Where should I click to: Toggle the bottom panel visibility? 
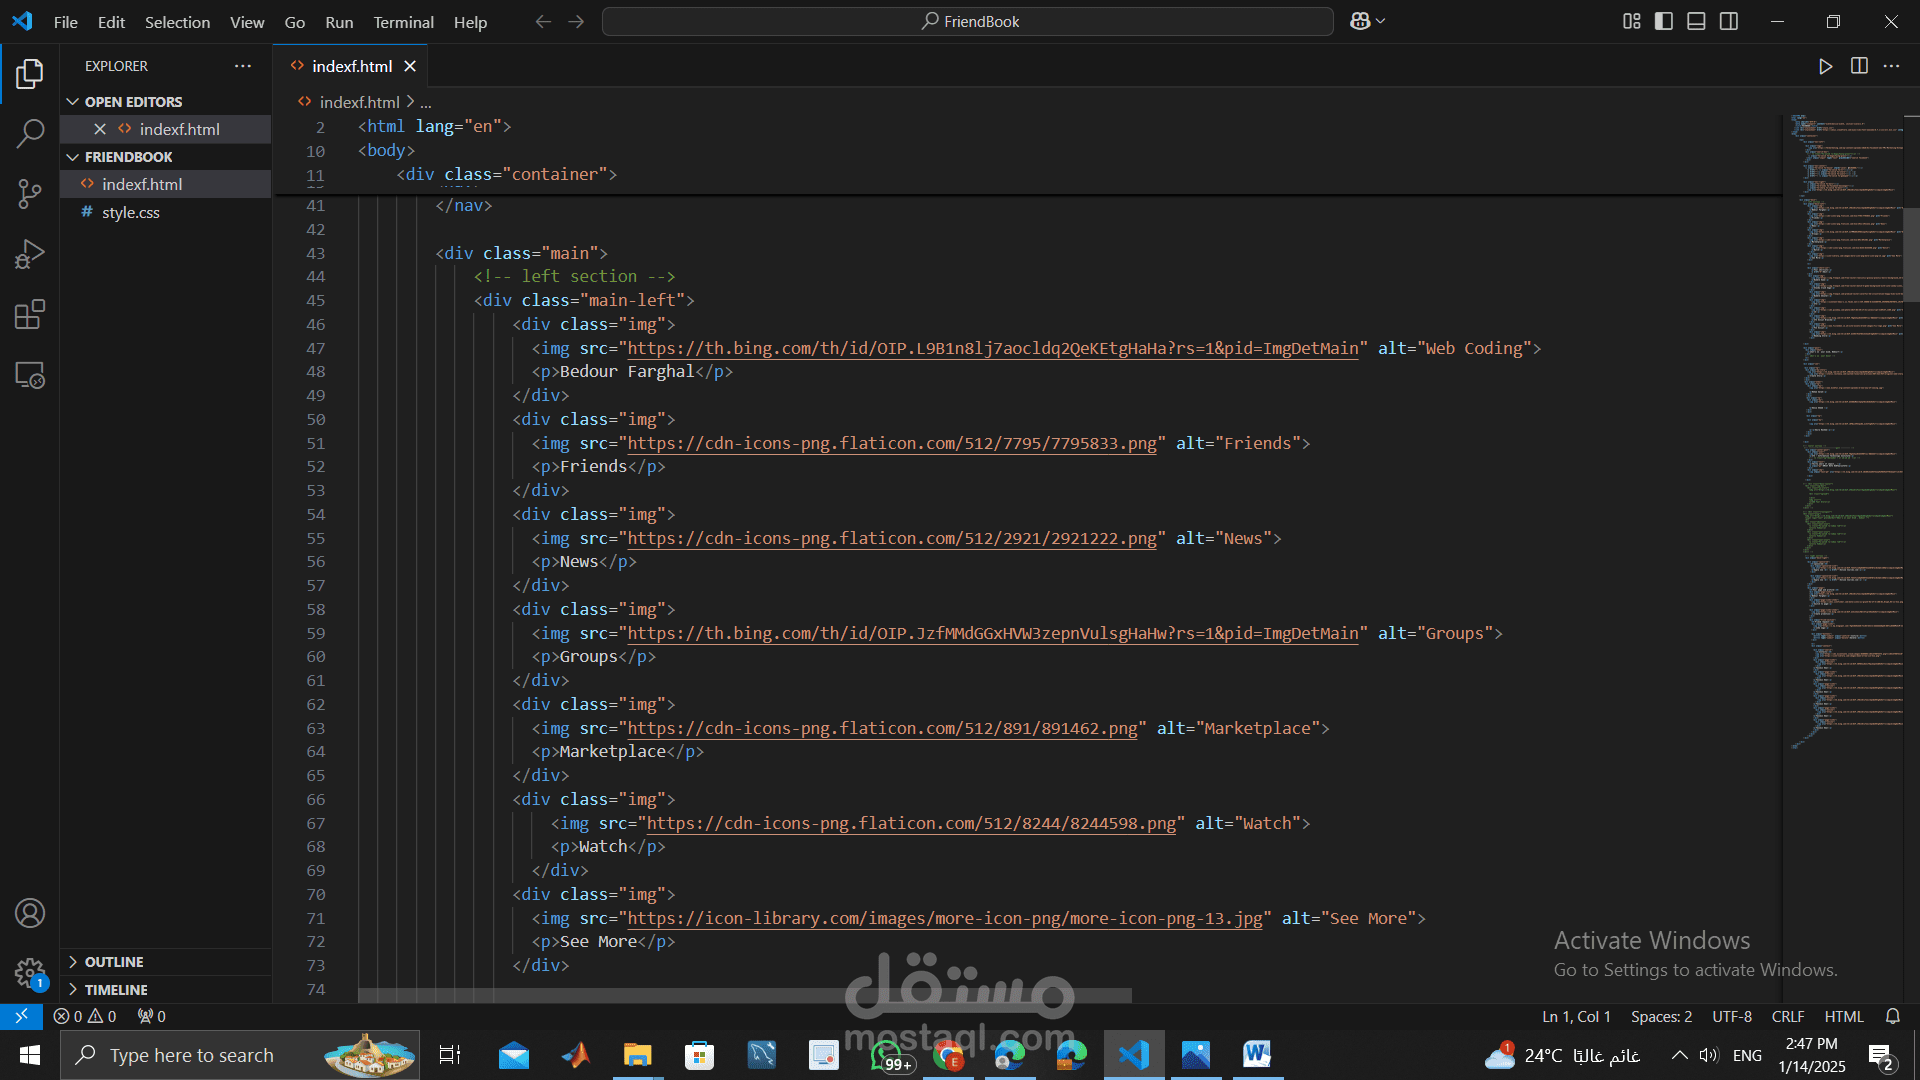click(x=1696, y=21)
